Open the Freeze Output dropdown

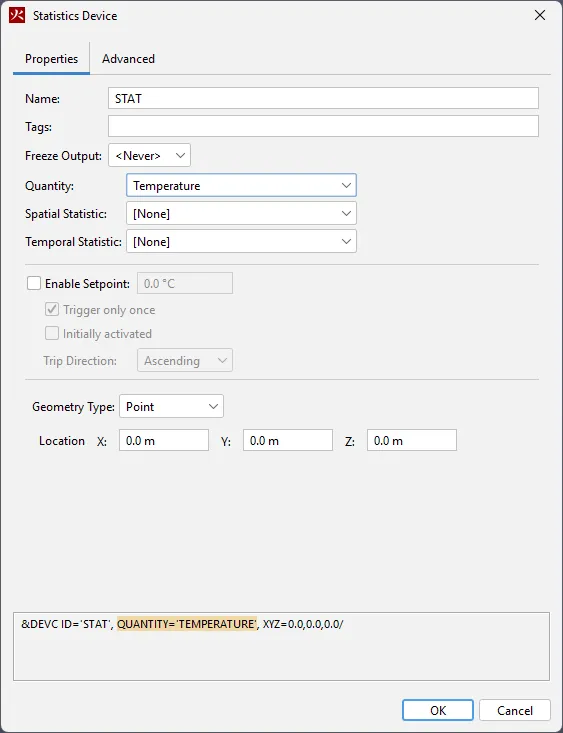click(149, 156)
